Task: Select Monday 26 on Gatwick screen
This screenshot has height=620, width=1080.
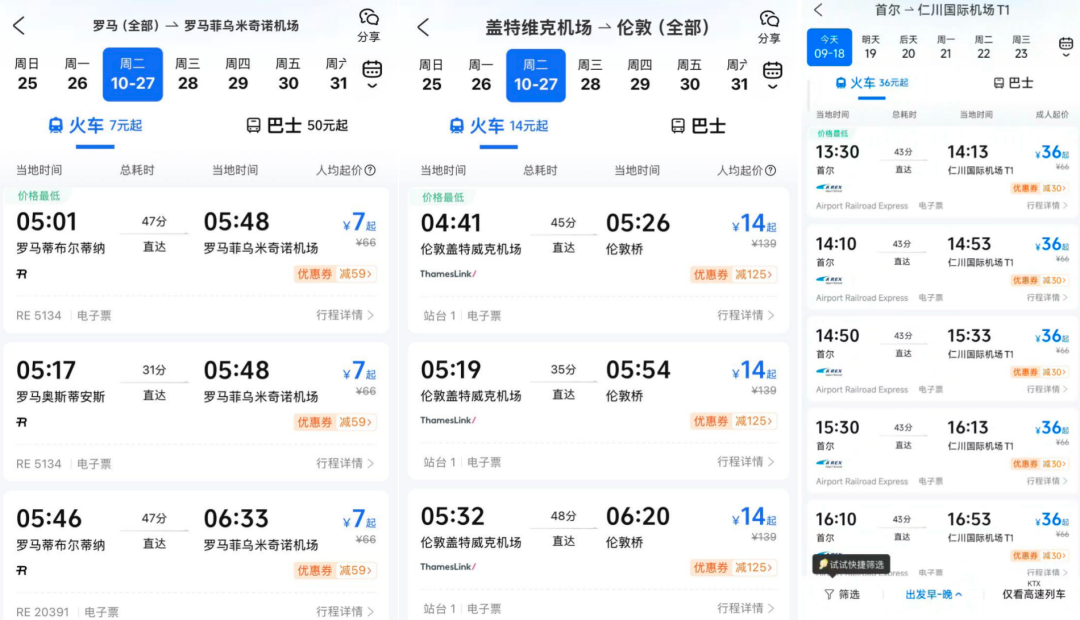Action: pos(481,76)
